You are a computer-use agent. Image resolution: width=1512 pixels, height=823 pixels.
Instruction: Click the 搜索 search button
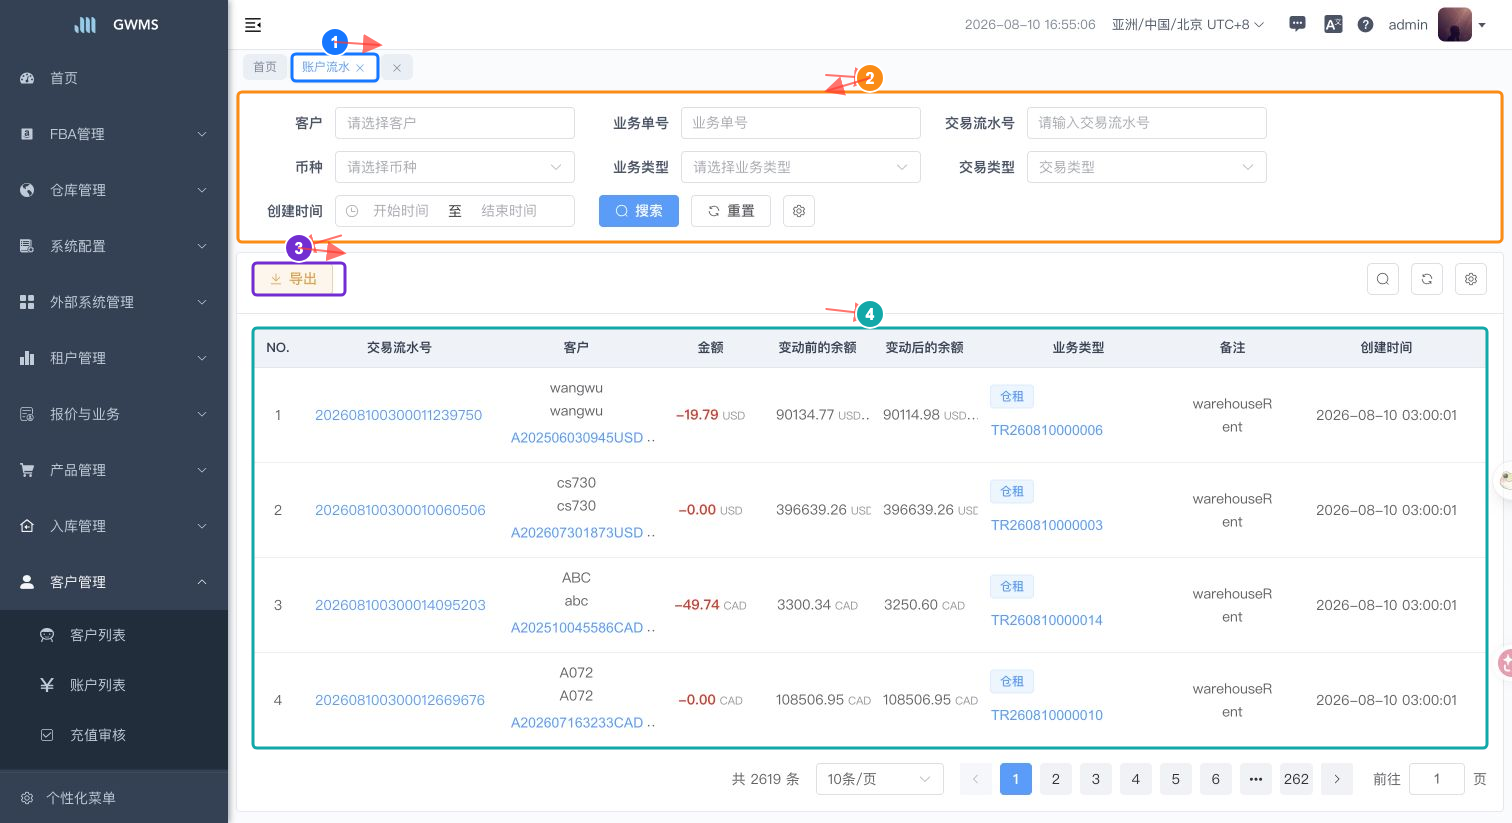(x=639, y=211)
